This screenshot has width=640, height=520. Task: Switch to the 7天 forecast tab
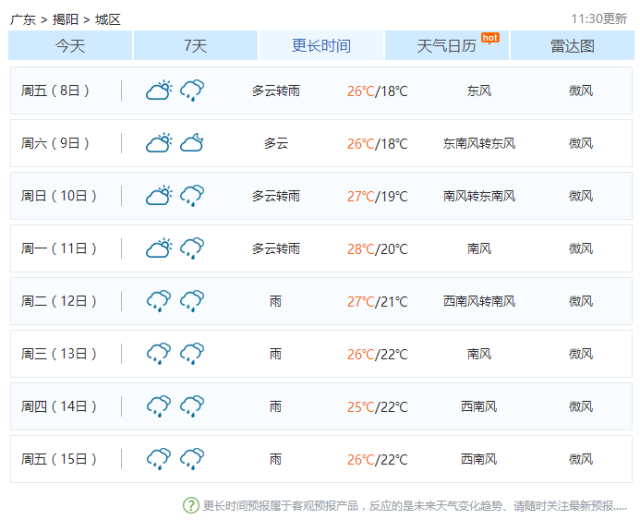pyautogui.click(x=196, y=45)
